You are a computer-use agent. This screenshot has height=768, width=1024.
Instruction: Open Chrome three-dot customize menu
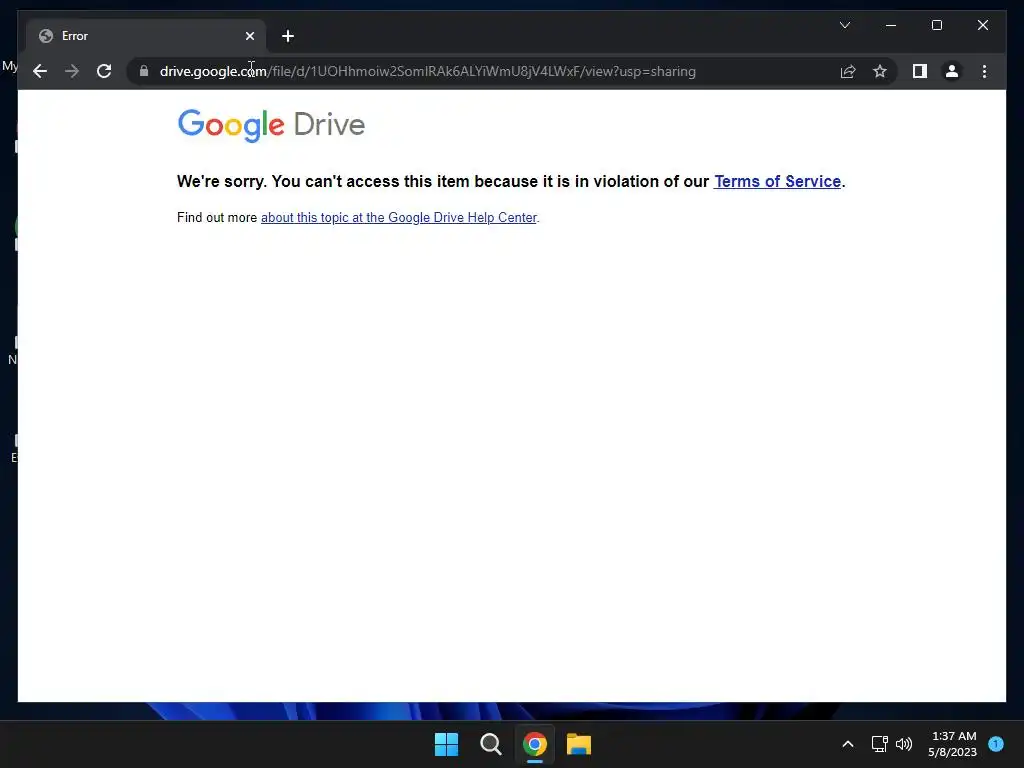[984, 71]
